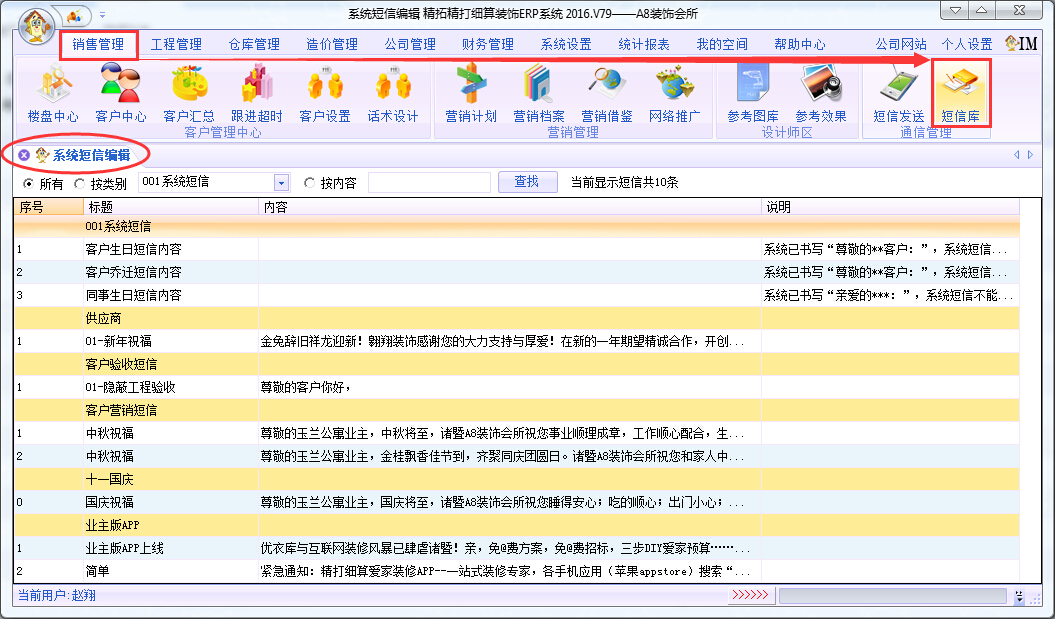Open the quick access toolbar dropdown arrow
Screen dimensions: 1055x619
(x=102, y=17)
